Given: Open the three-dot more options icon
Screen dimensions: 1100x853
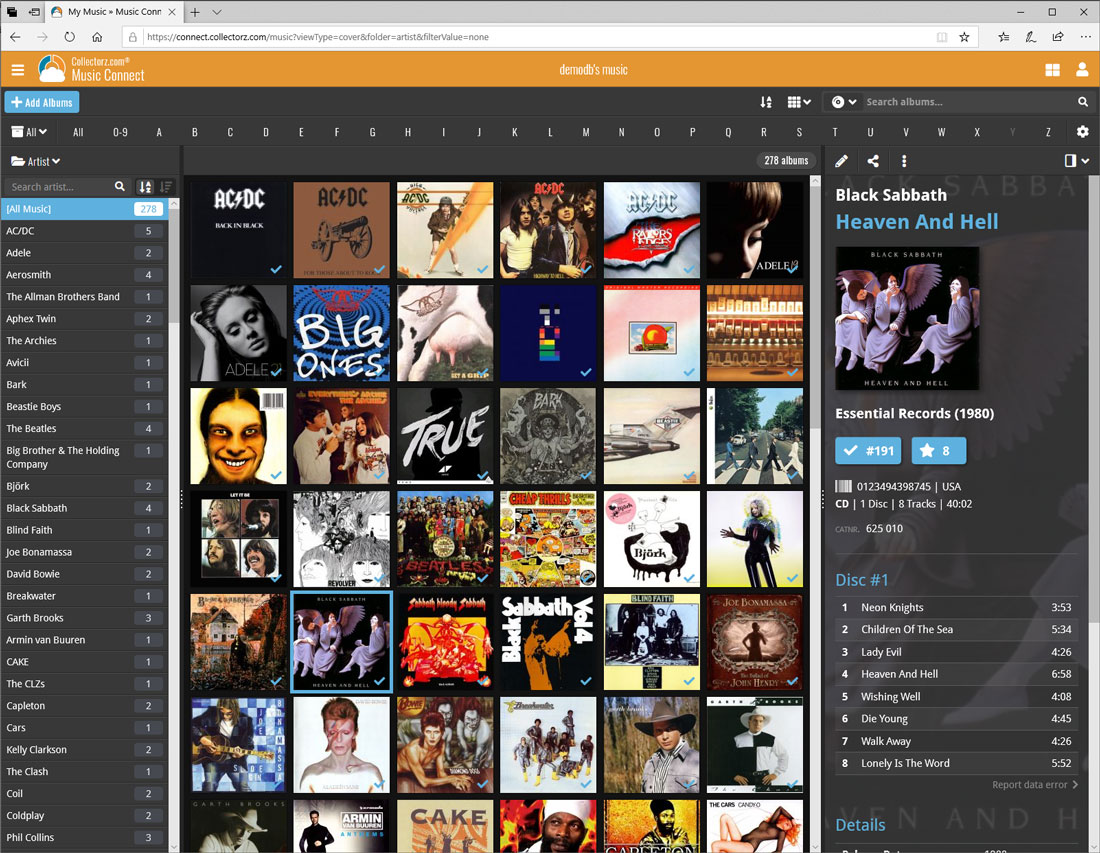Looking at the screenshot, I should pyautogui.click(x=903, y=160).
